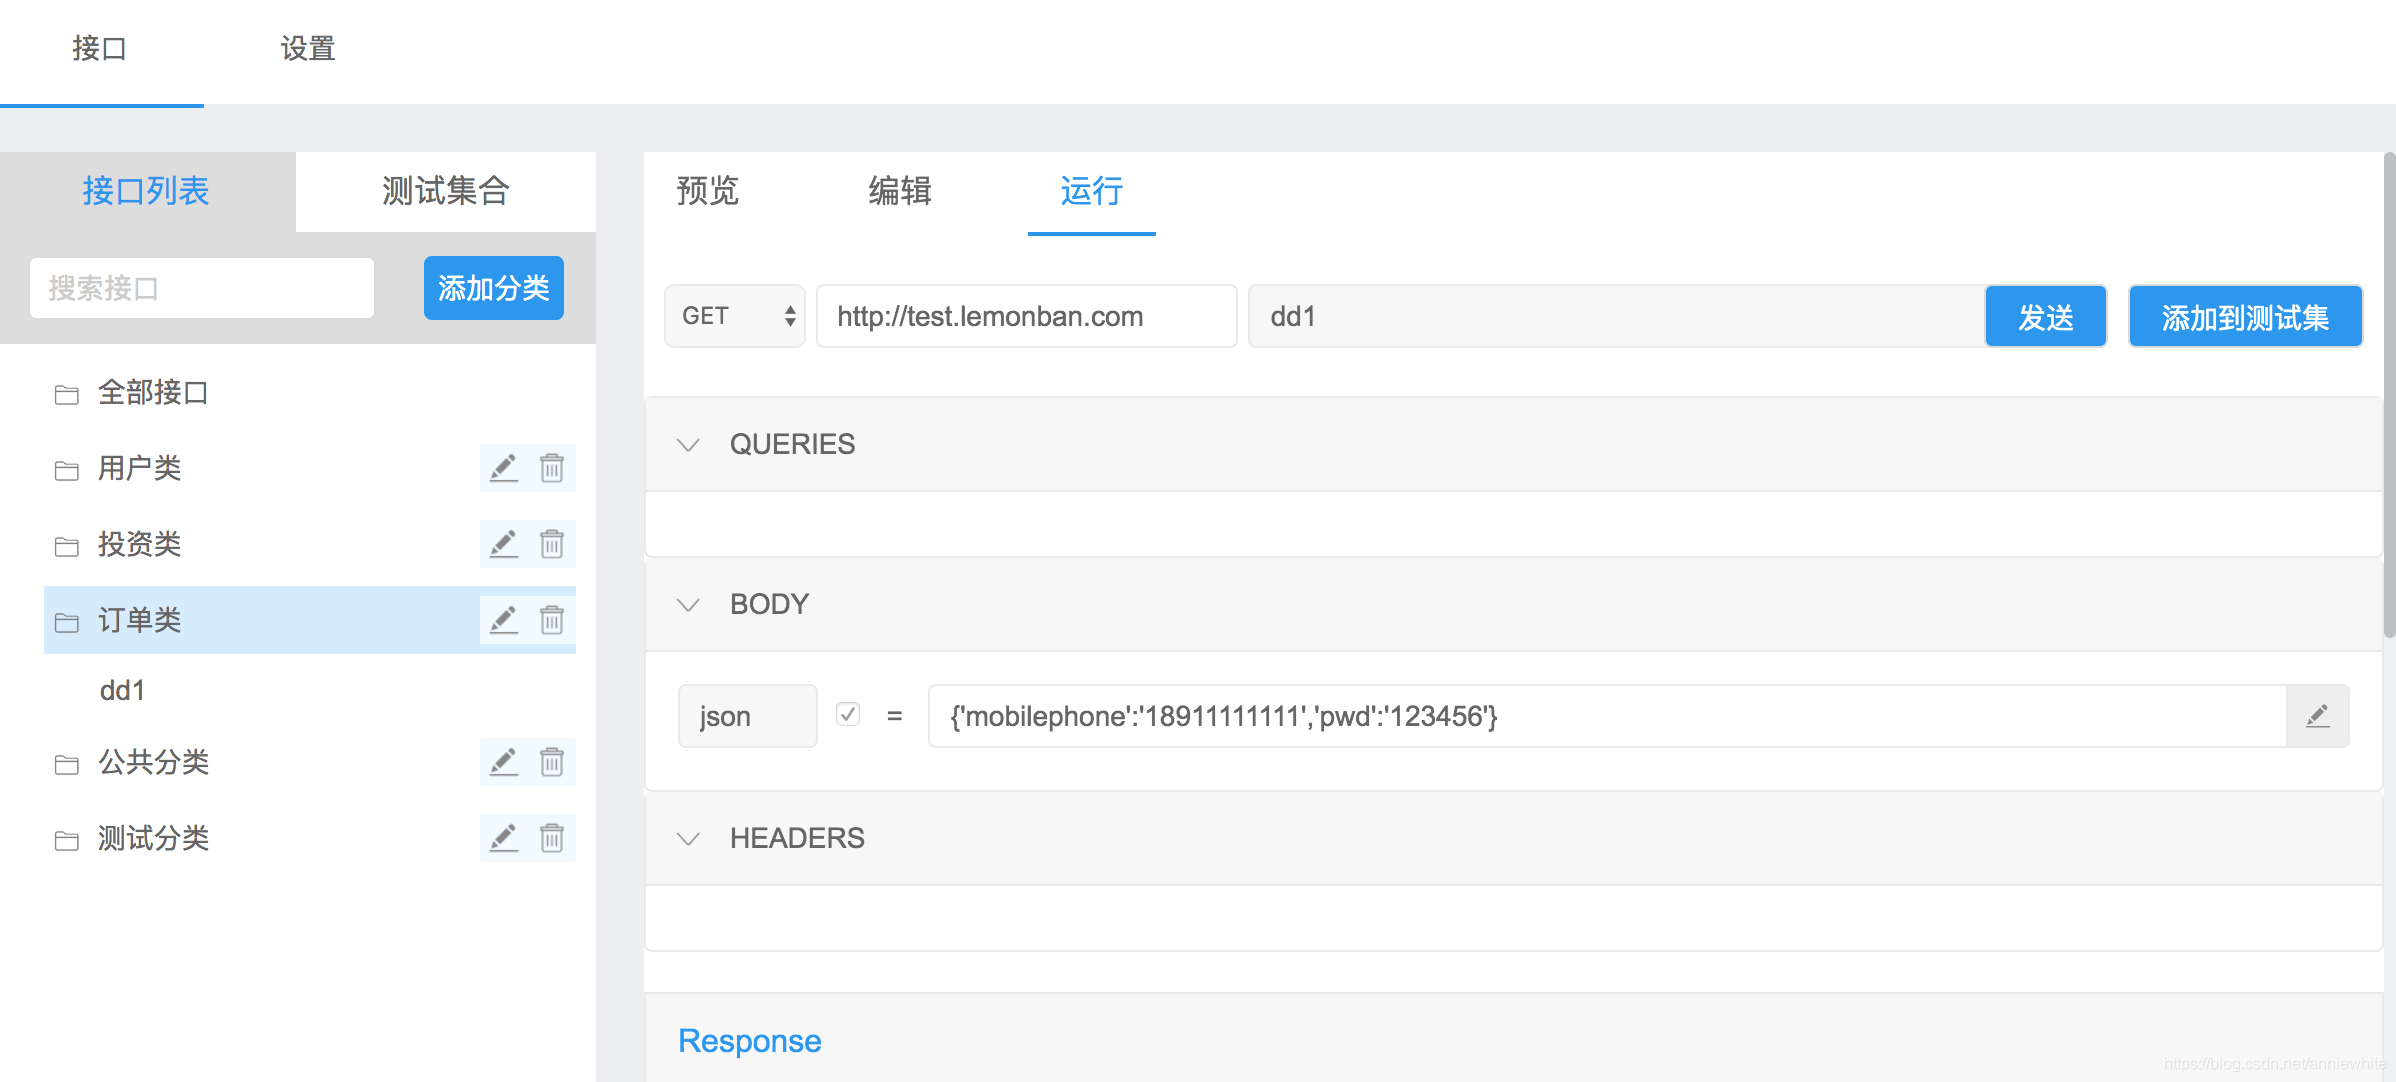Click the Response heading
Image resolution: width=2396 pixels, height=1082 pixels.
click(x=750, y=1041)
